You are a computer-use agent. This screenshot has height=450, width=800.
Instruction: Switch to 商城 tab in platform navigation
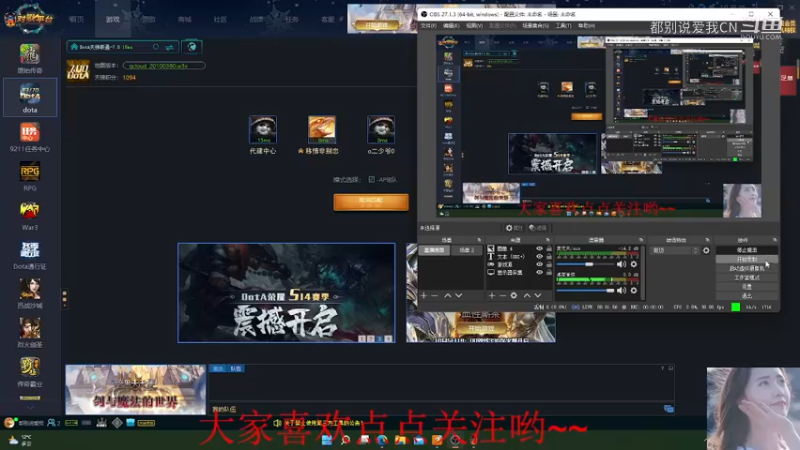[185, 19]
